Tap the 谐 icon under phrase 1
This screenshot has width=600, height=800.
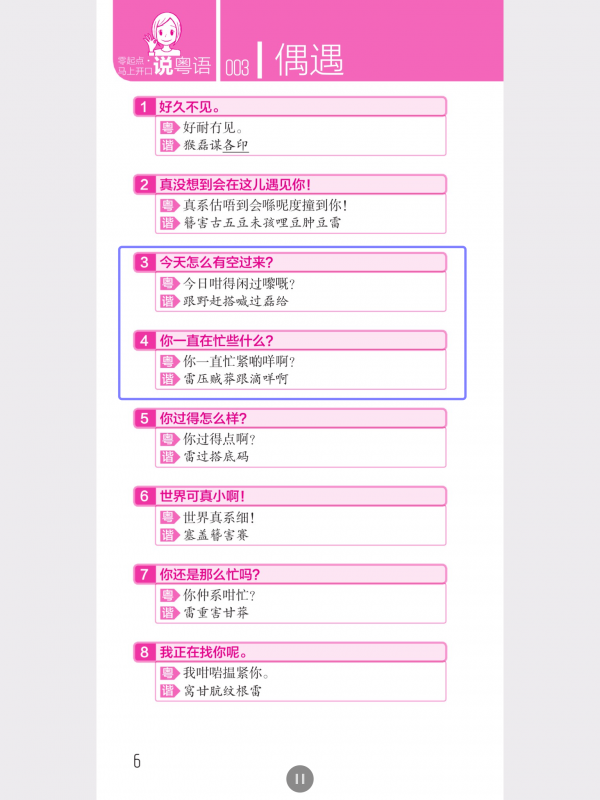(168, 145)
